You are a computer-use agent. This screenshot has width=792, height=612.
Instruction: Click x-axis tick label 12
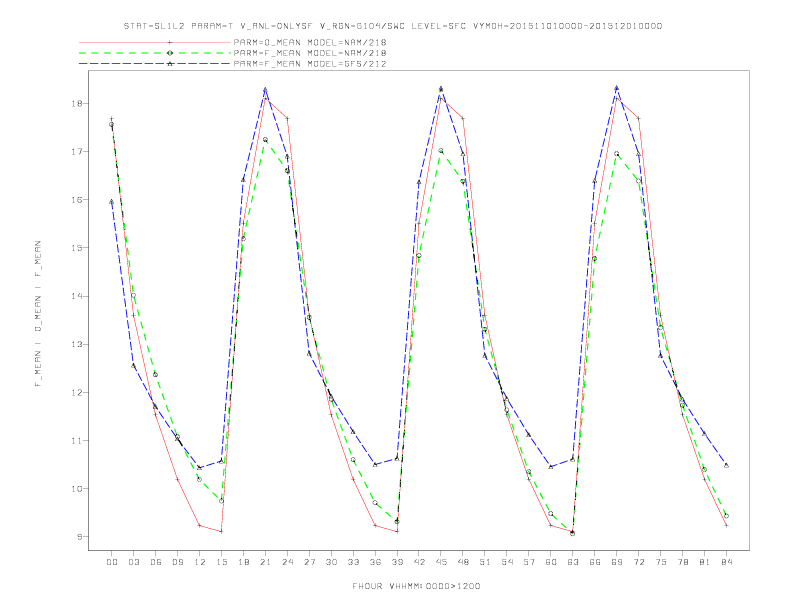pos(200,562)
